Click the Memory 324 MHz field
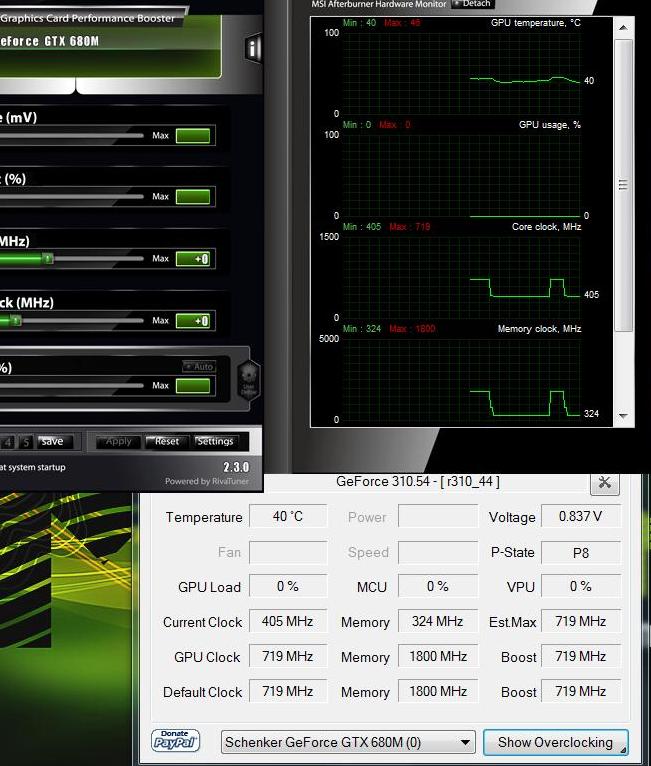651x766 pixels. click(x=438, y=621)
